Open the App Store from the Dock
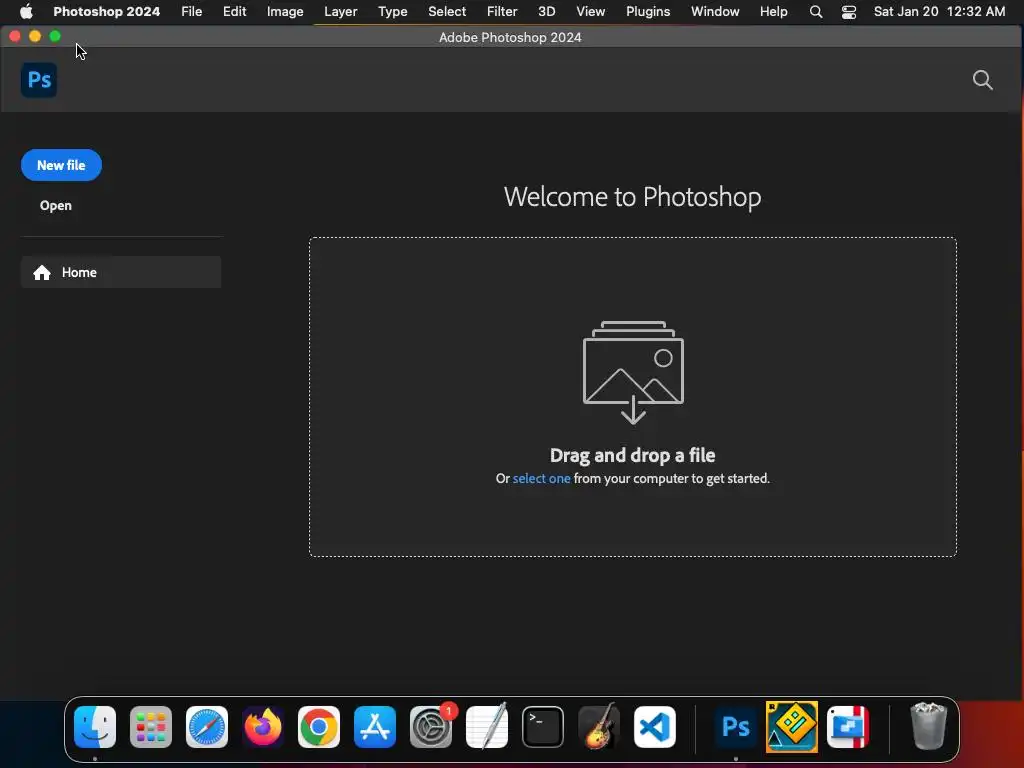This screenshot has width=1024, height=768. pos(375,727)
